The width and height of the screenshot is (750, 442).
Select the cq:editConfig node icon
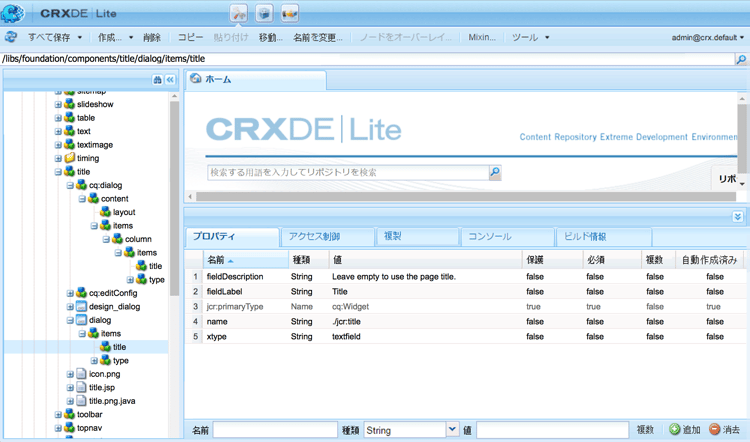coord(82,293)
